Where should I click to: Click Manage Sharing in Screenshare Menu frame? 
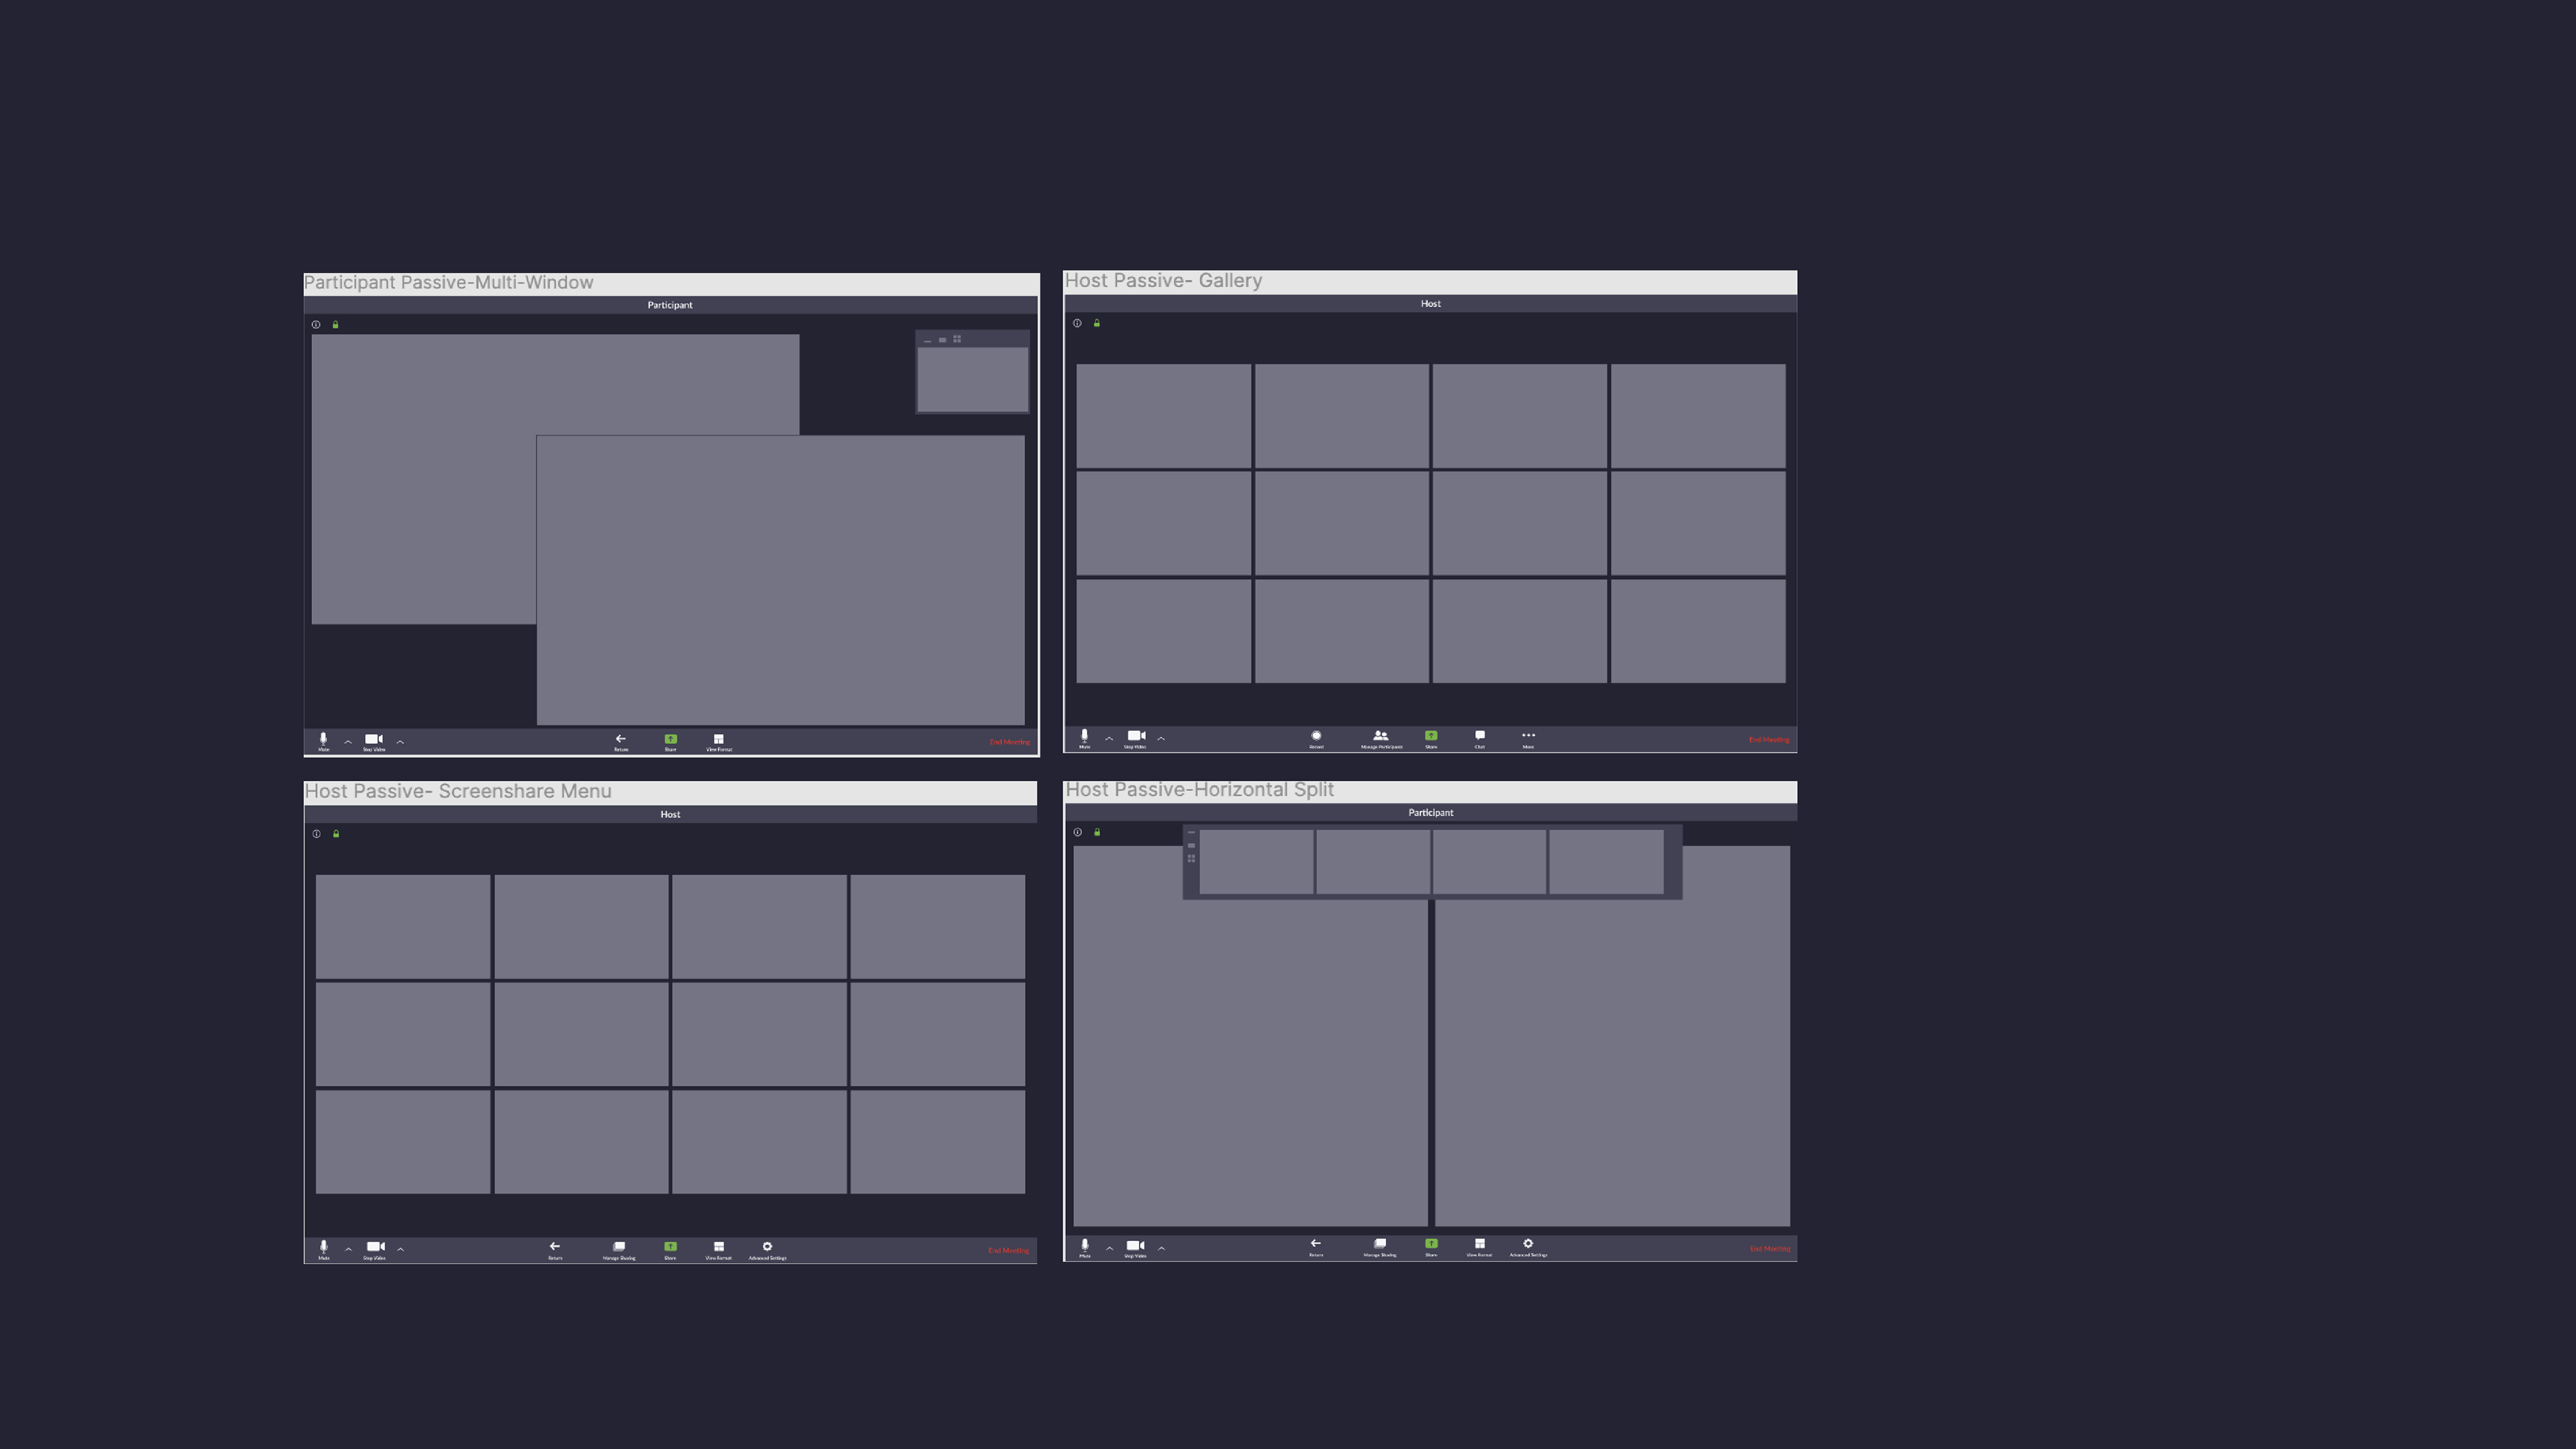619,1248
